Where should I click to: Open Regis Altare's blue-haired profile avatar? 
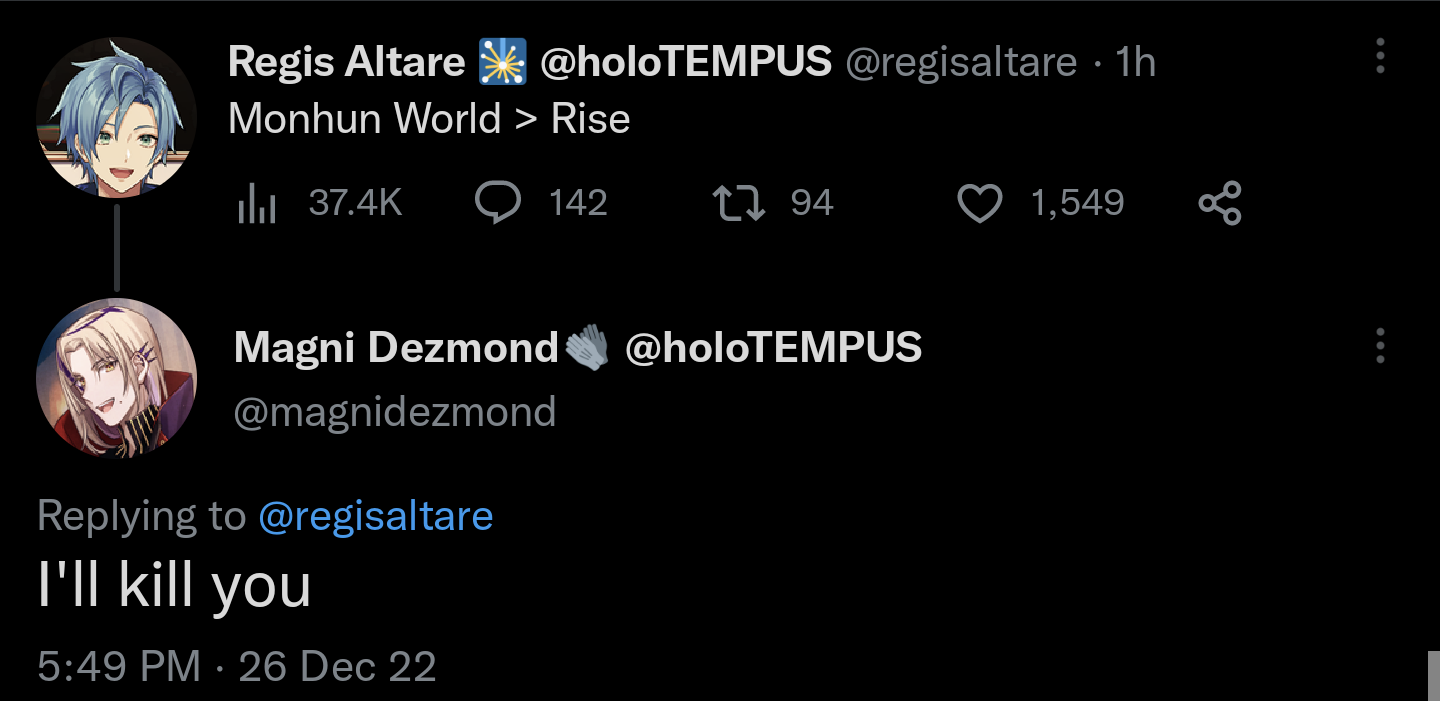[116, 118]
